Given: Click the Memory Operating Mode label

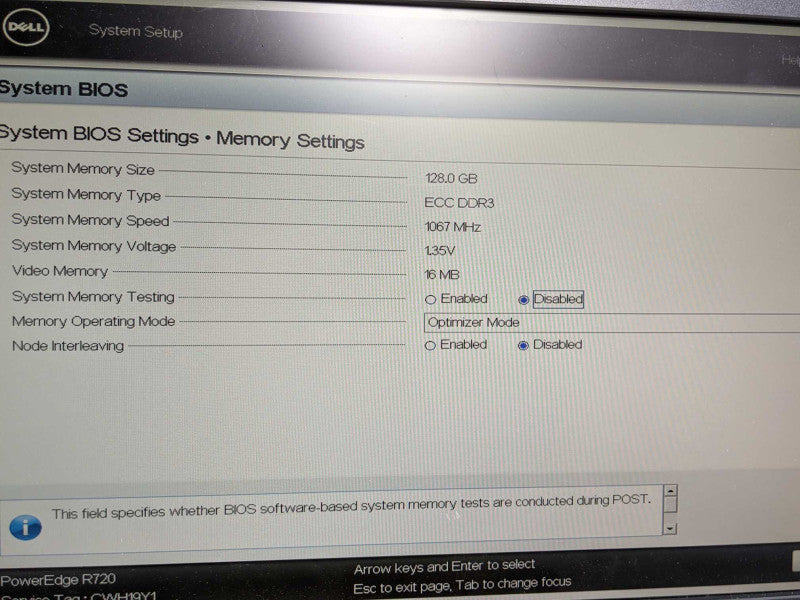Looking at the screenshot, I should tap(94, 321).
